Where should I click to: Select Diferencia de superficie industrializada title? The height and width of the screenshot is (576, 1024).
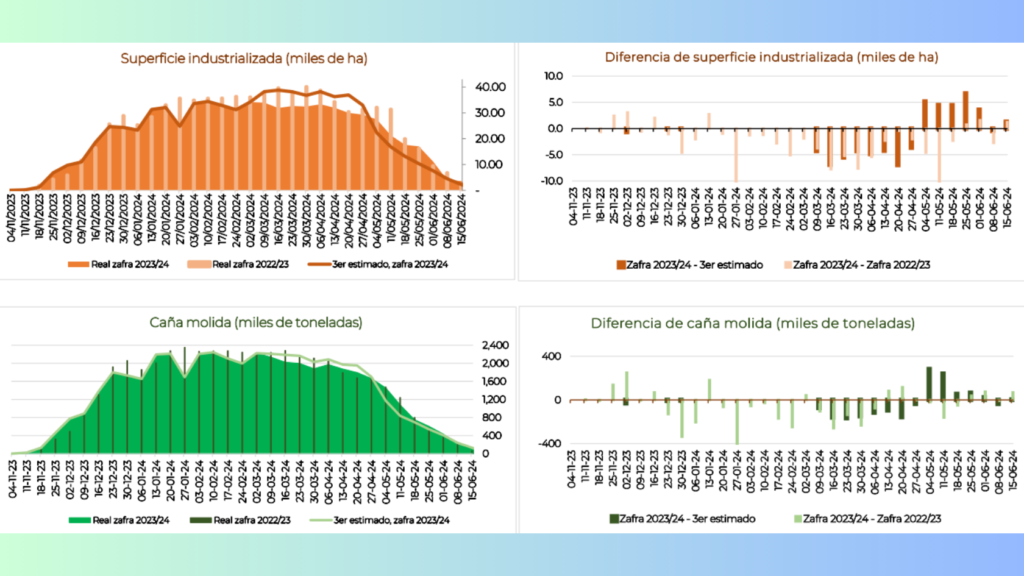771,57
